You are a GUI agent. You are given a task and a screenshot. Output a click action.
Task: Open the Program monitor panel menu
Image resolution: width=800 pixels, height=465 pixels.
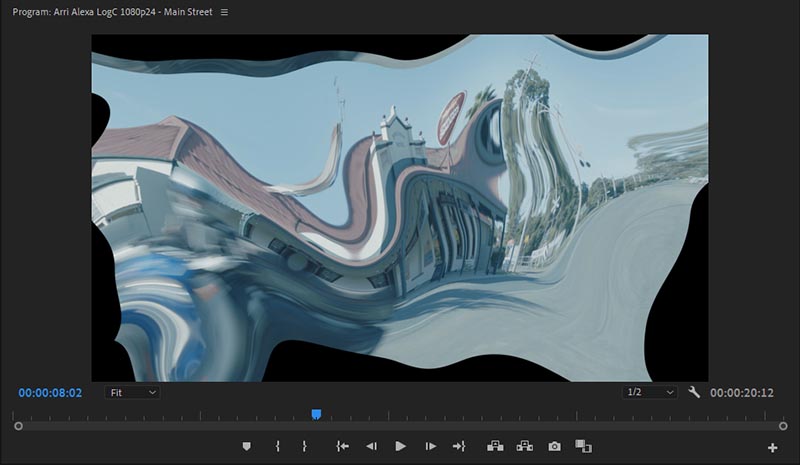click(x=224, y=12)
